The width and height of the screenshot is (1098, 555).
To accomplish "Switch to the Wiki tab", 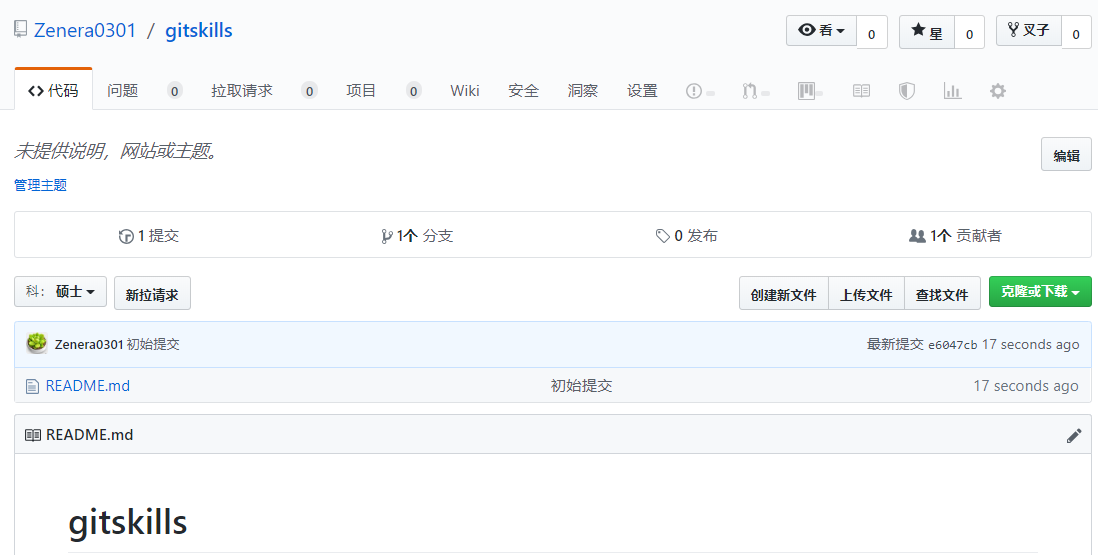I will [465, 90].
